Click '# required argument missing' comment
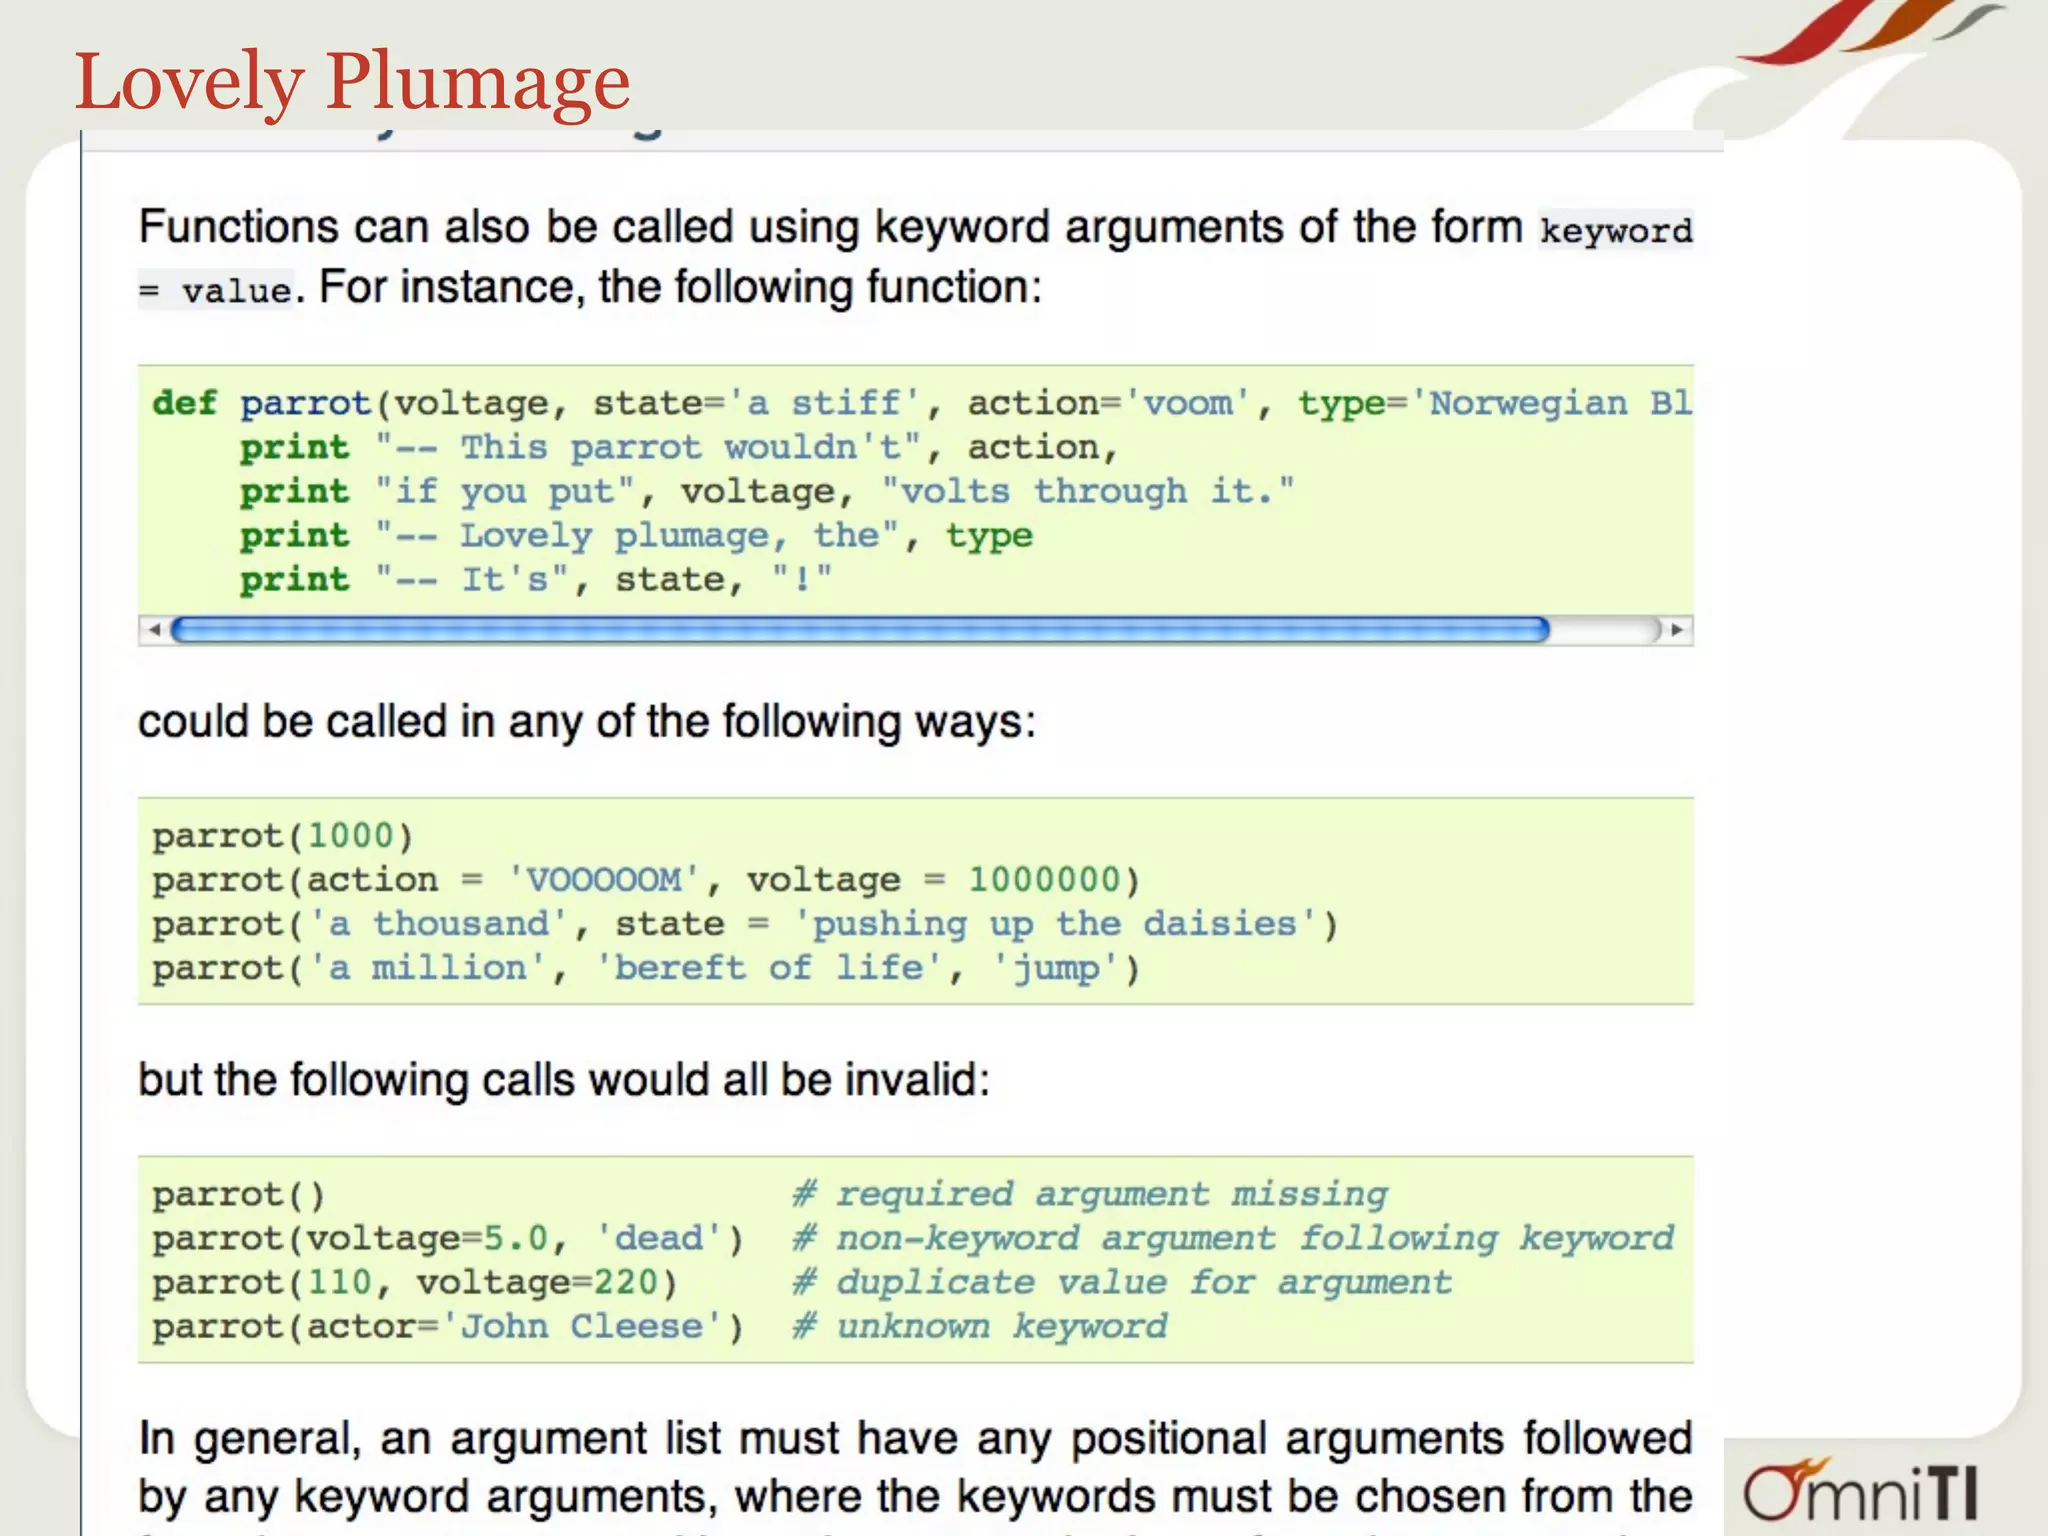Viewport: 2048px width, 1536px height. tap(1090, 1194)
